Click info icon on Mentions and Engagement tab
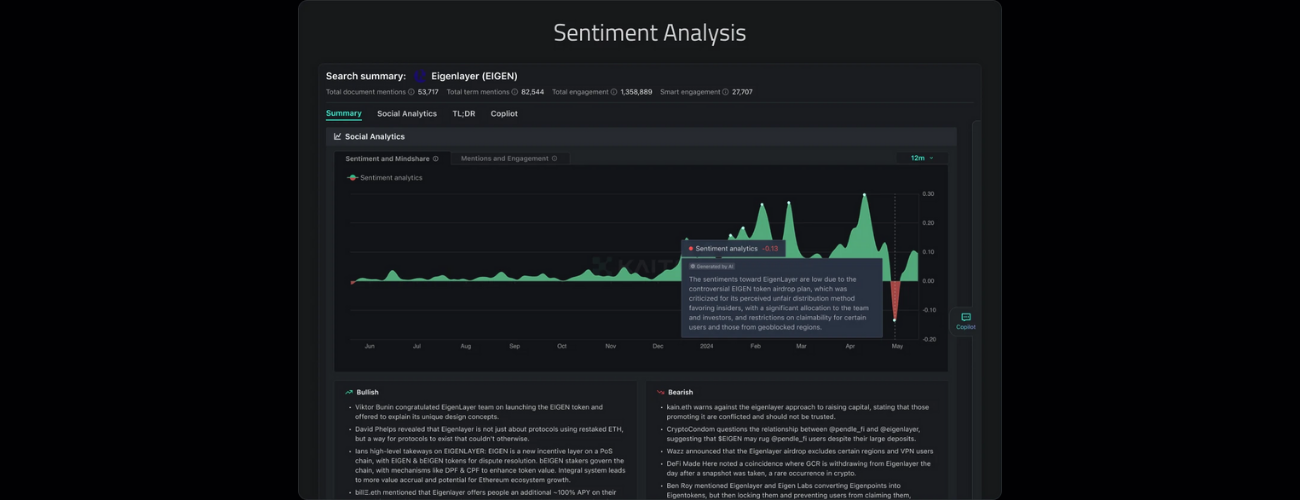Viewport: 1300px width, 500px height. pyautogui.click(x=555, y=158)
